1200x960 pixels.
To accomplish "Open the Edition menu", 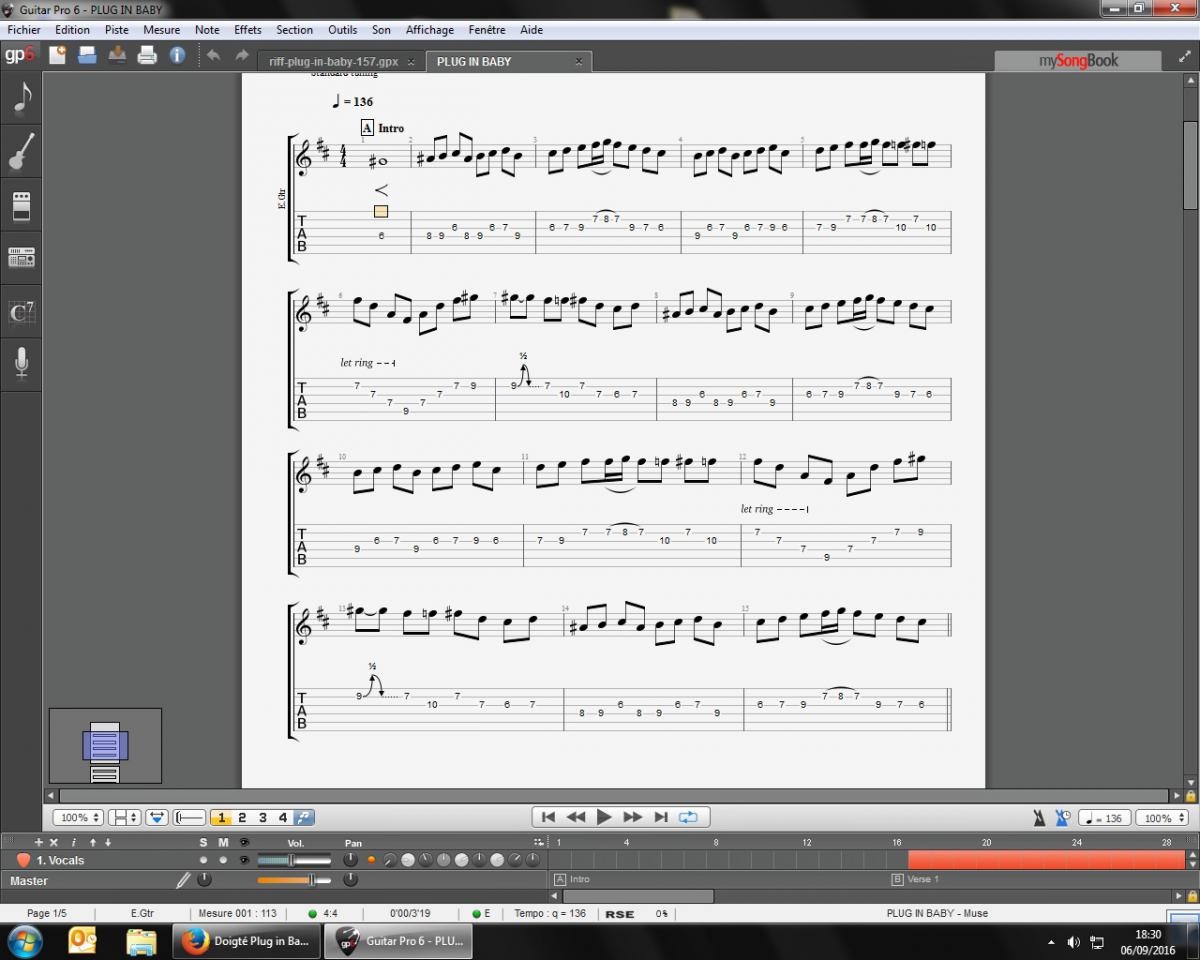I will pyautogui.click(x=72, y=30).
